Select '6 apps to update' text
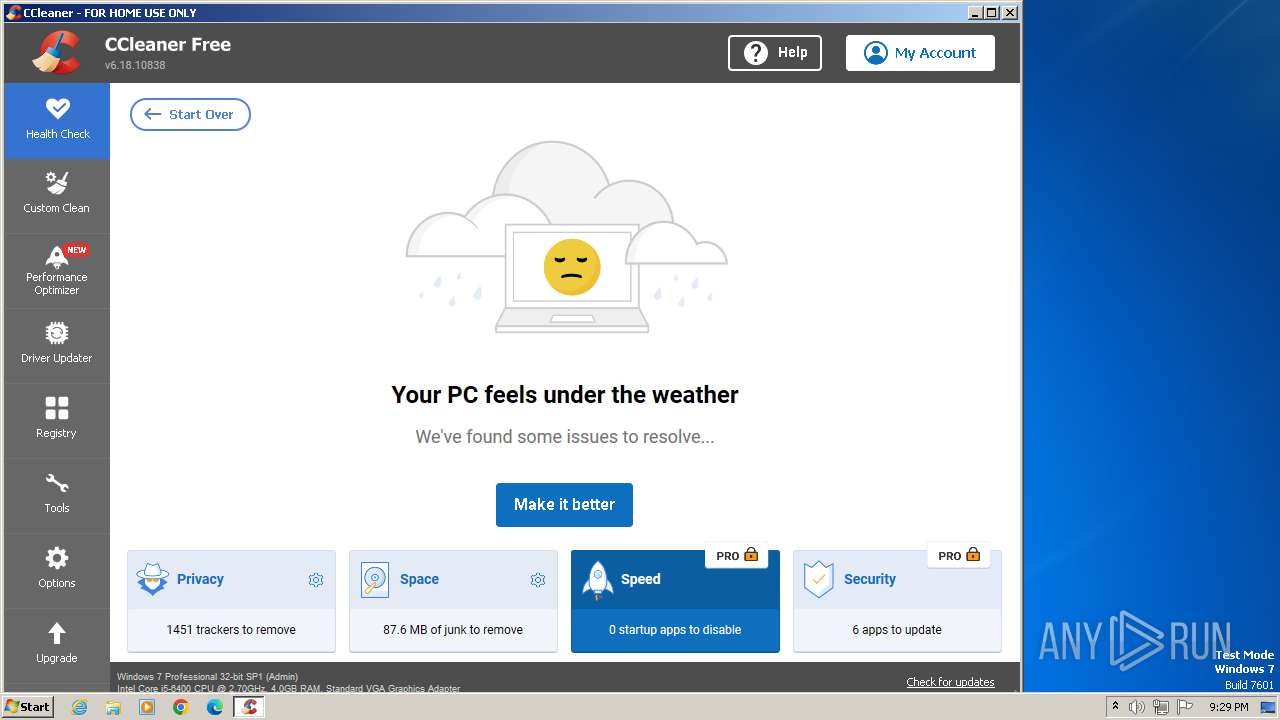This screenshot has width=1280, height=720. (x=897, y=630)
